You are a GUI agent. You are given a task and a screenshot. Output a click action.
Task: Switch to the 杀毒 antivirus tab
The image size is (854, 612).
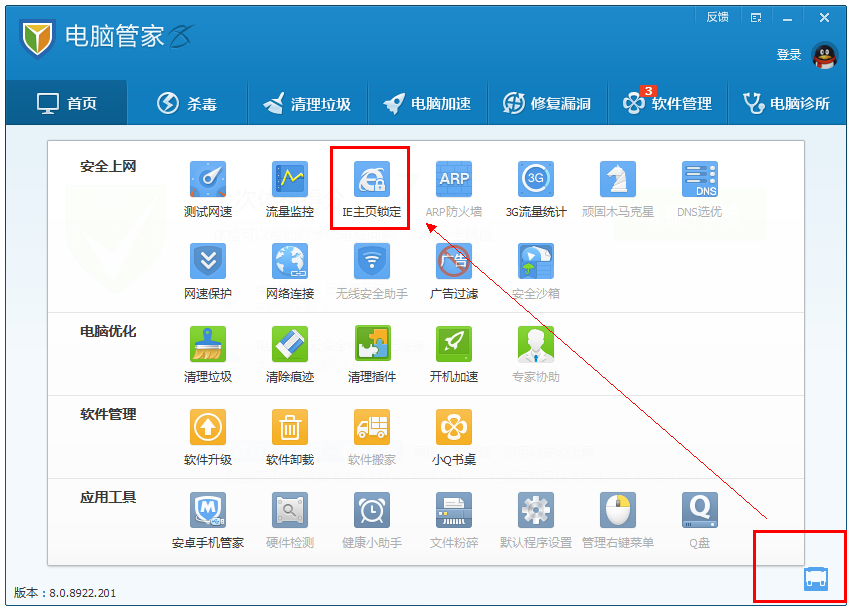(x=187, y=103)
